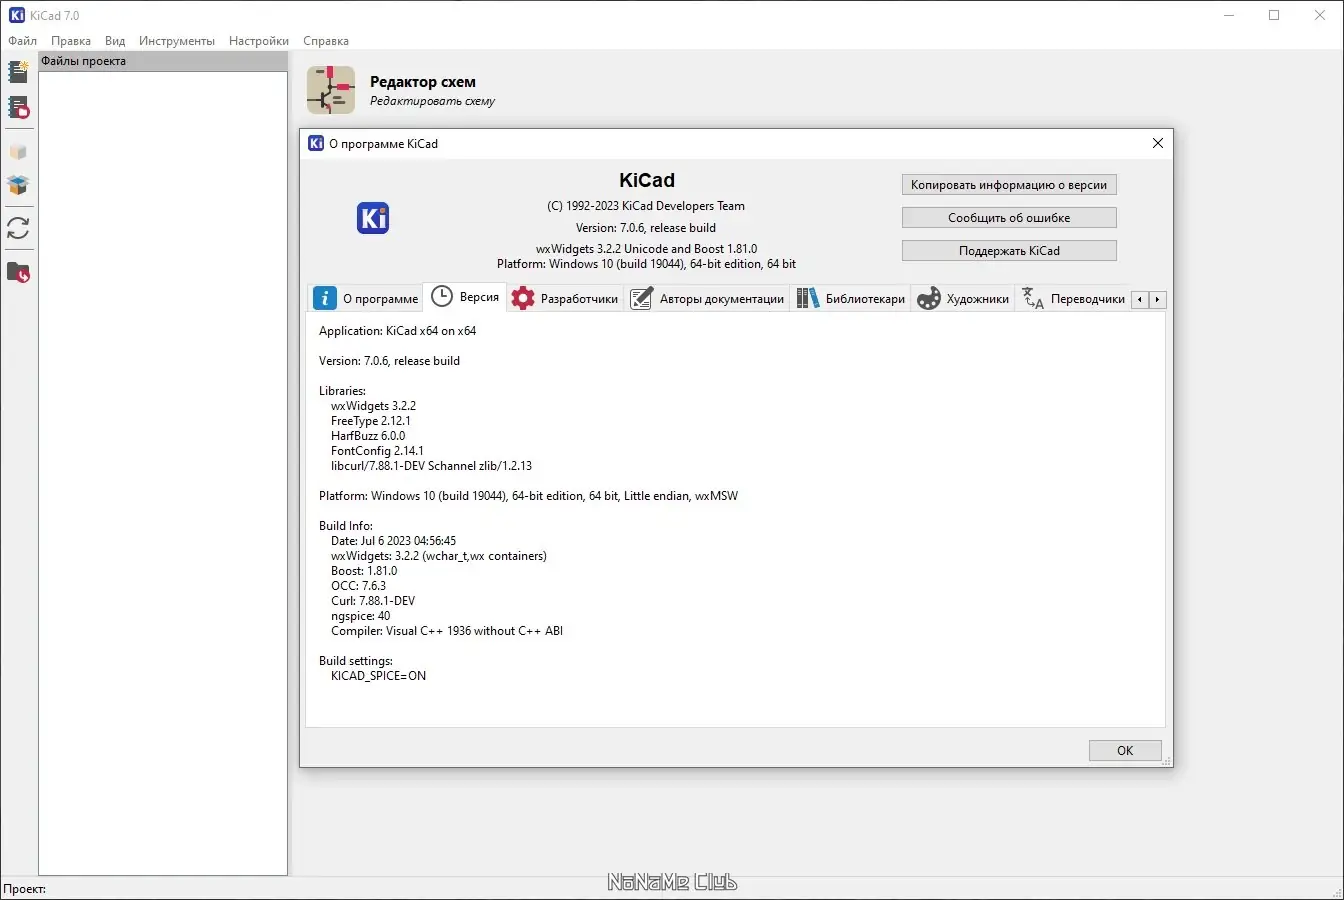Switch to the Художники tab
This screenshot has height=900, width=1344.
pyautogui.click(x=963, y=298)
